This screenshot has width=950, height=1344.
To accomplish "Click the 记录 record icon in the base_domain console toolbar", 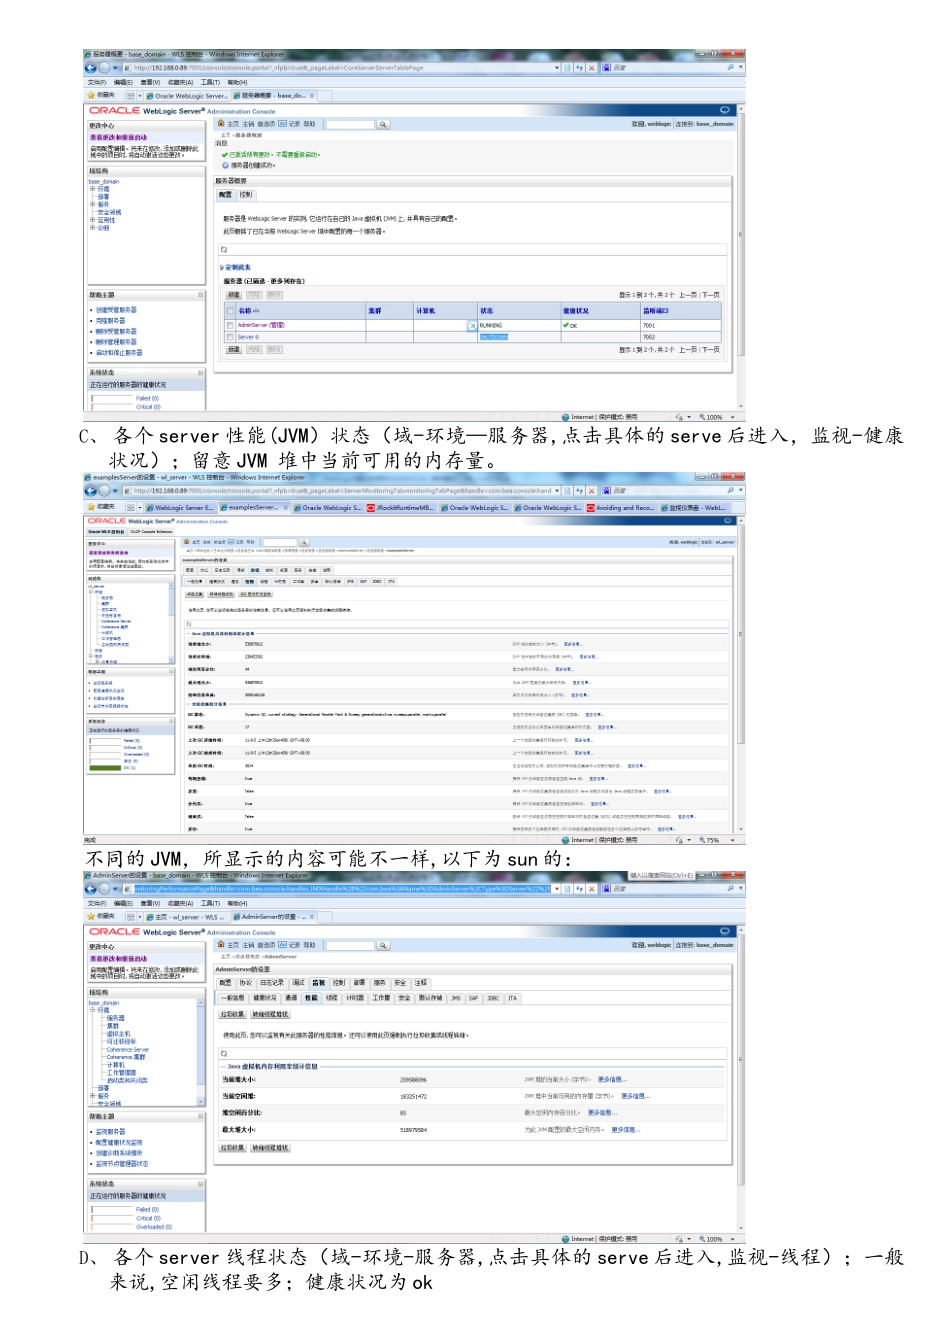I will pyautogui.click(x=282, y=124).
